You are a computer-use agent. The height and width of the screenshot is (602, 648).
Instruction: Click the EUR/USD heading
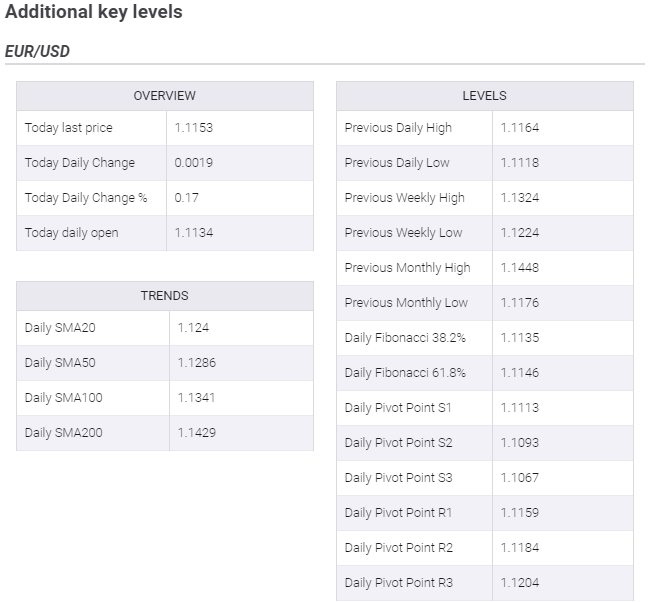[x=37, y=50]
